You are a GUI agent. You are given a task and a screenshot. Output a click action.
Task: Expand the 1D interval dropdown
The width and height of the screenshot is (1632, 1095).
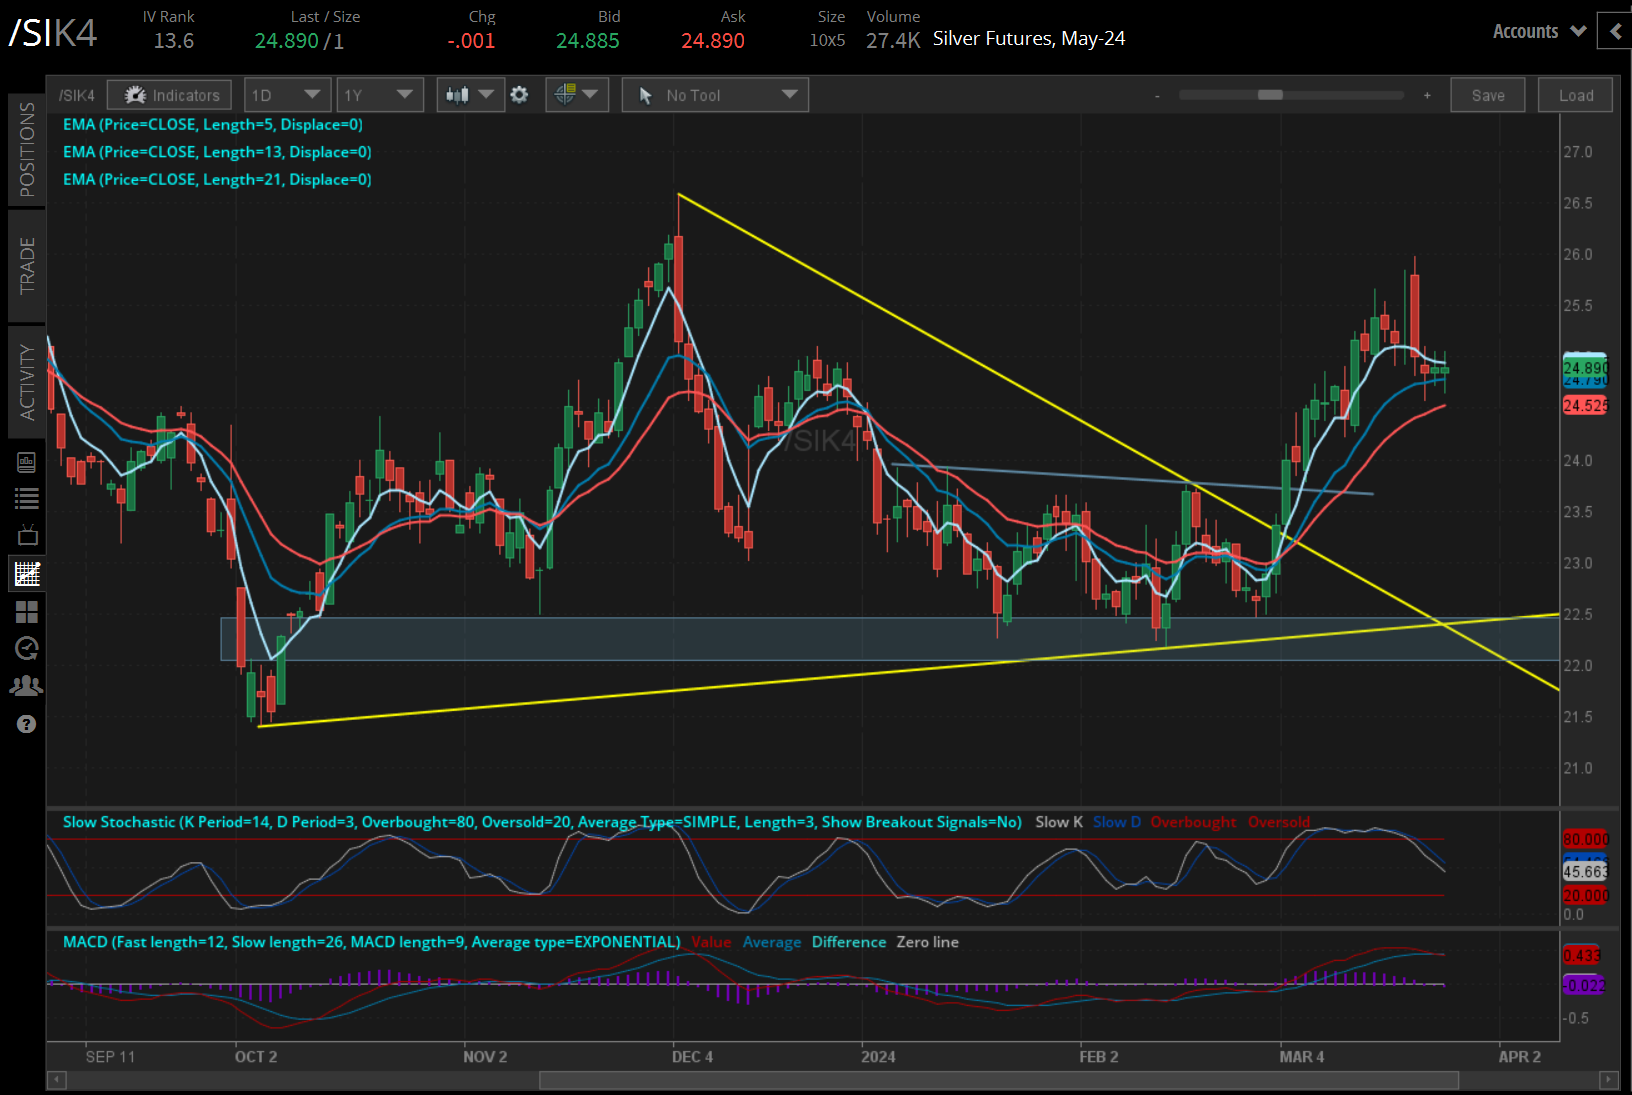point(286,95)
